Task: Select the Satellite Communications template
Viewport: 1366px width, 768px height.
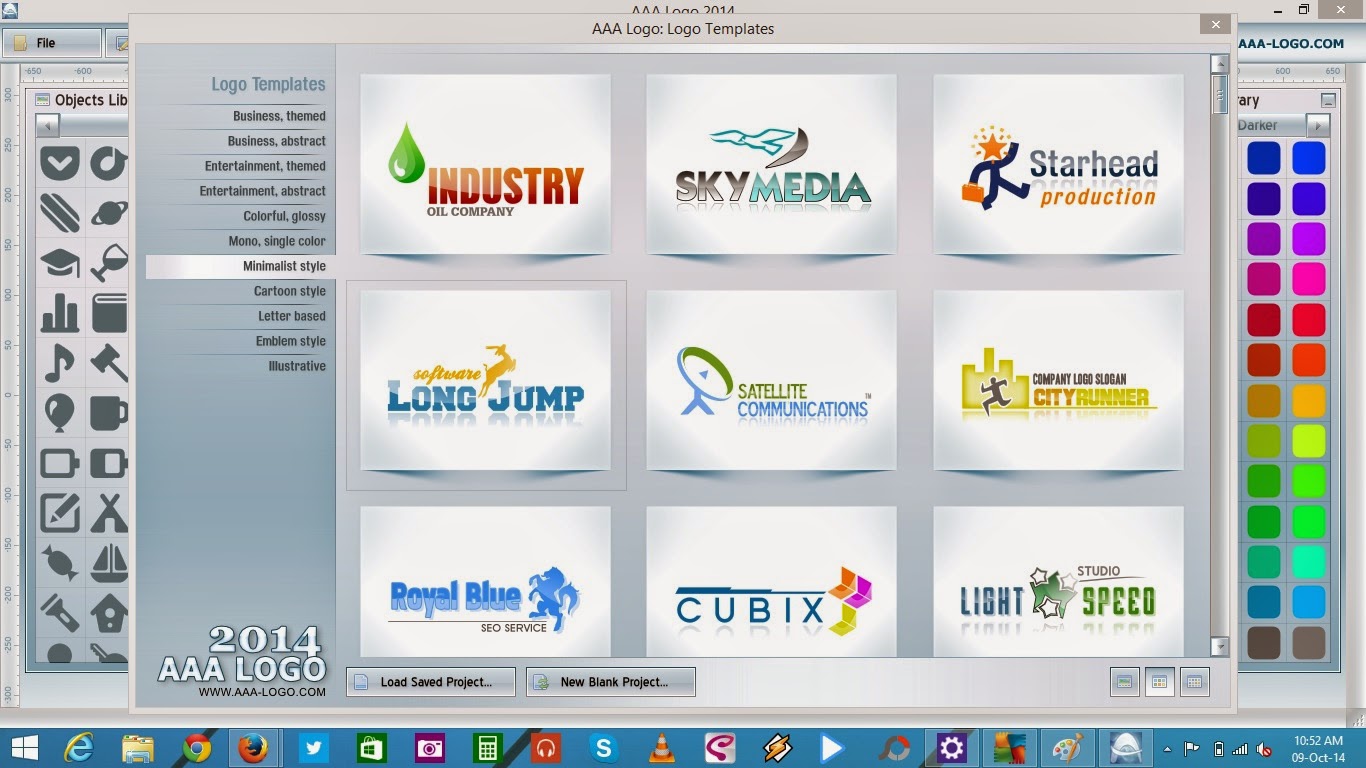Action: pos(771,380)
